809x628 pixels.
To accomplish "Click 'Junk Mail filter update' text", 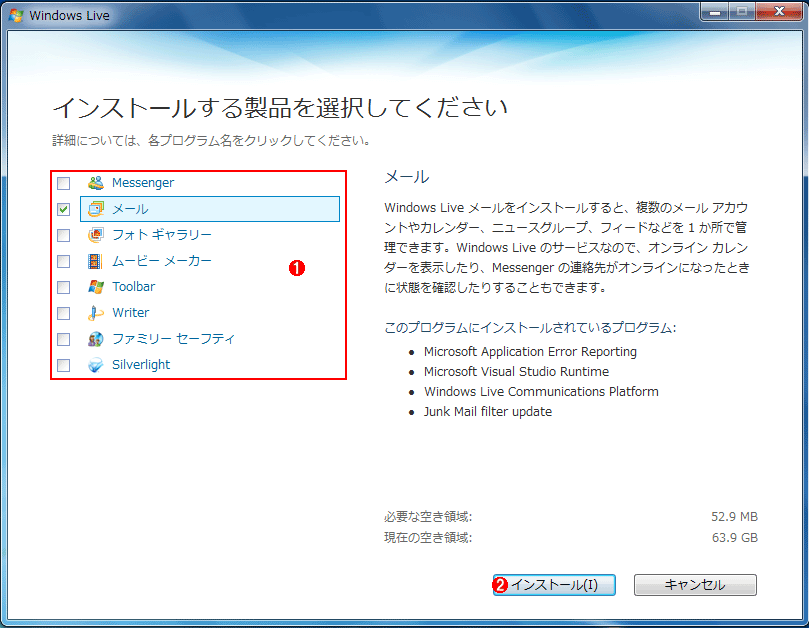I will point(488,412).
